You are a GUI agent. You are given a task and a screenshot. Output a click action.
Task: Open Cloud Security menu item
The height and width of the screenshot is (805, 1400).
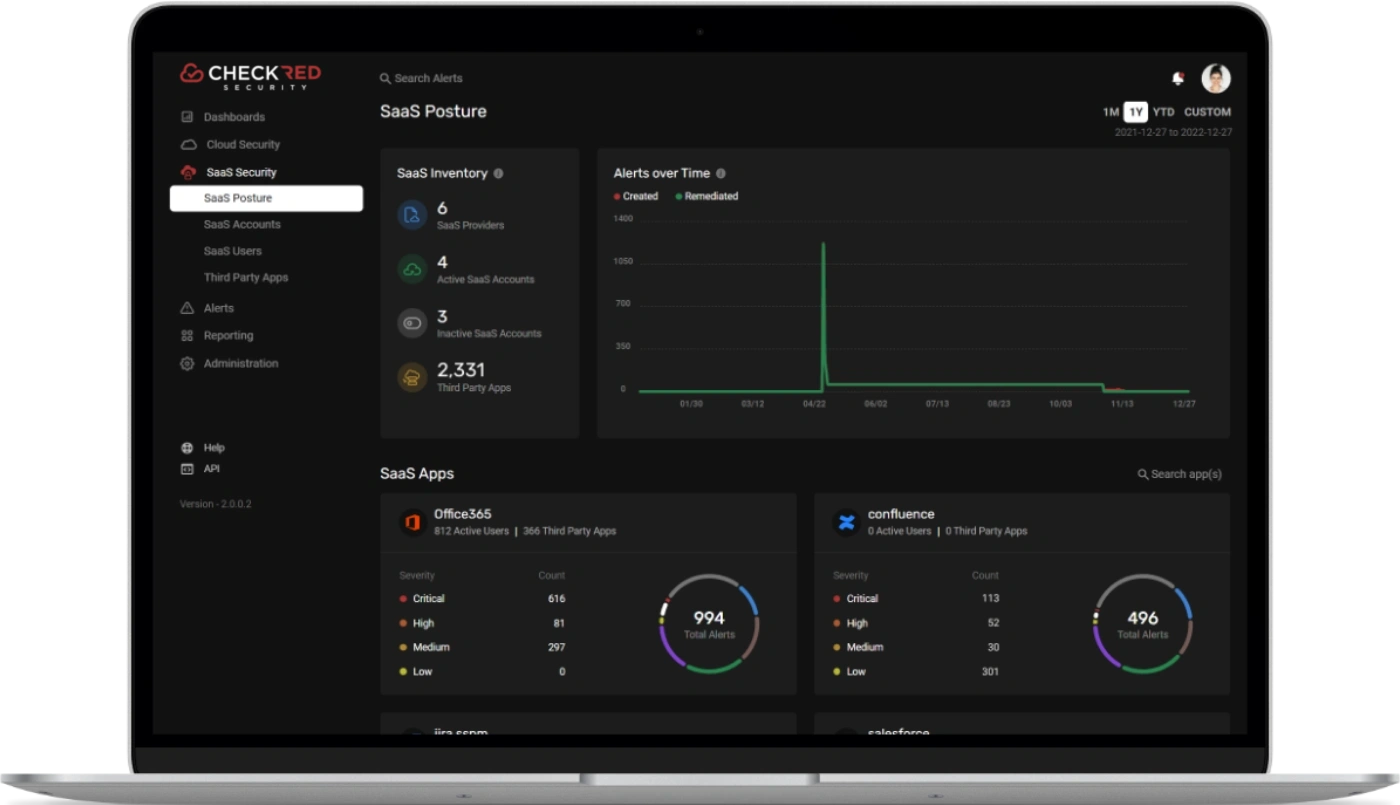243,145
